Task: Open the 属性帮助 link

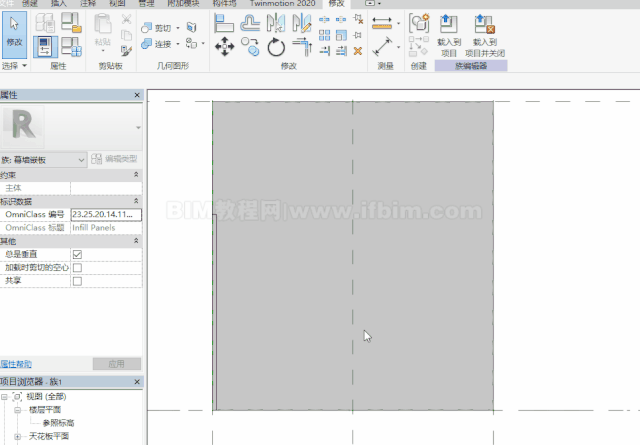Action: [x=16, y=364]
